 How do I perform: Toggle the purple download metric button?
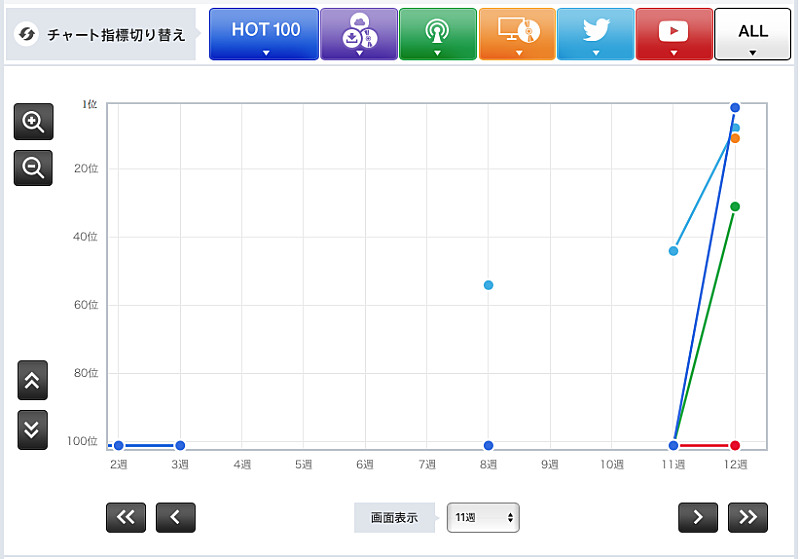coord(358,35)
